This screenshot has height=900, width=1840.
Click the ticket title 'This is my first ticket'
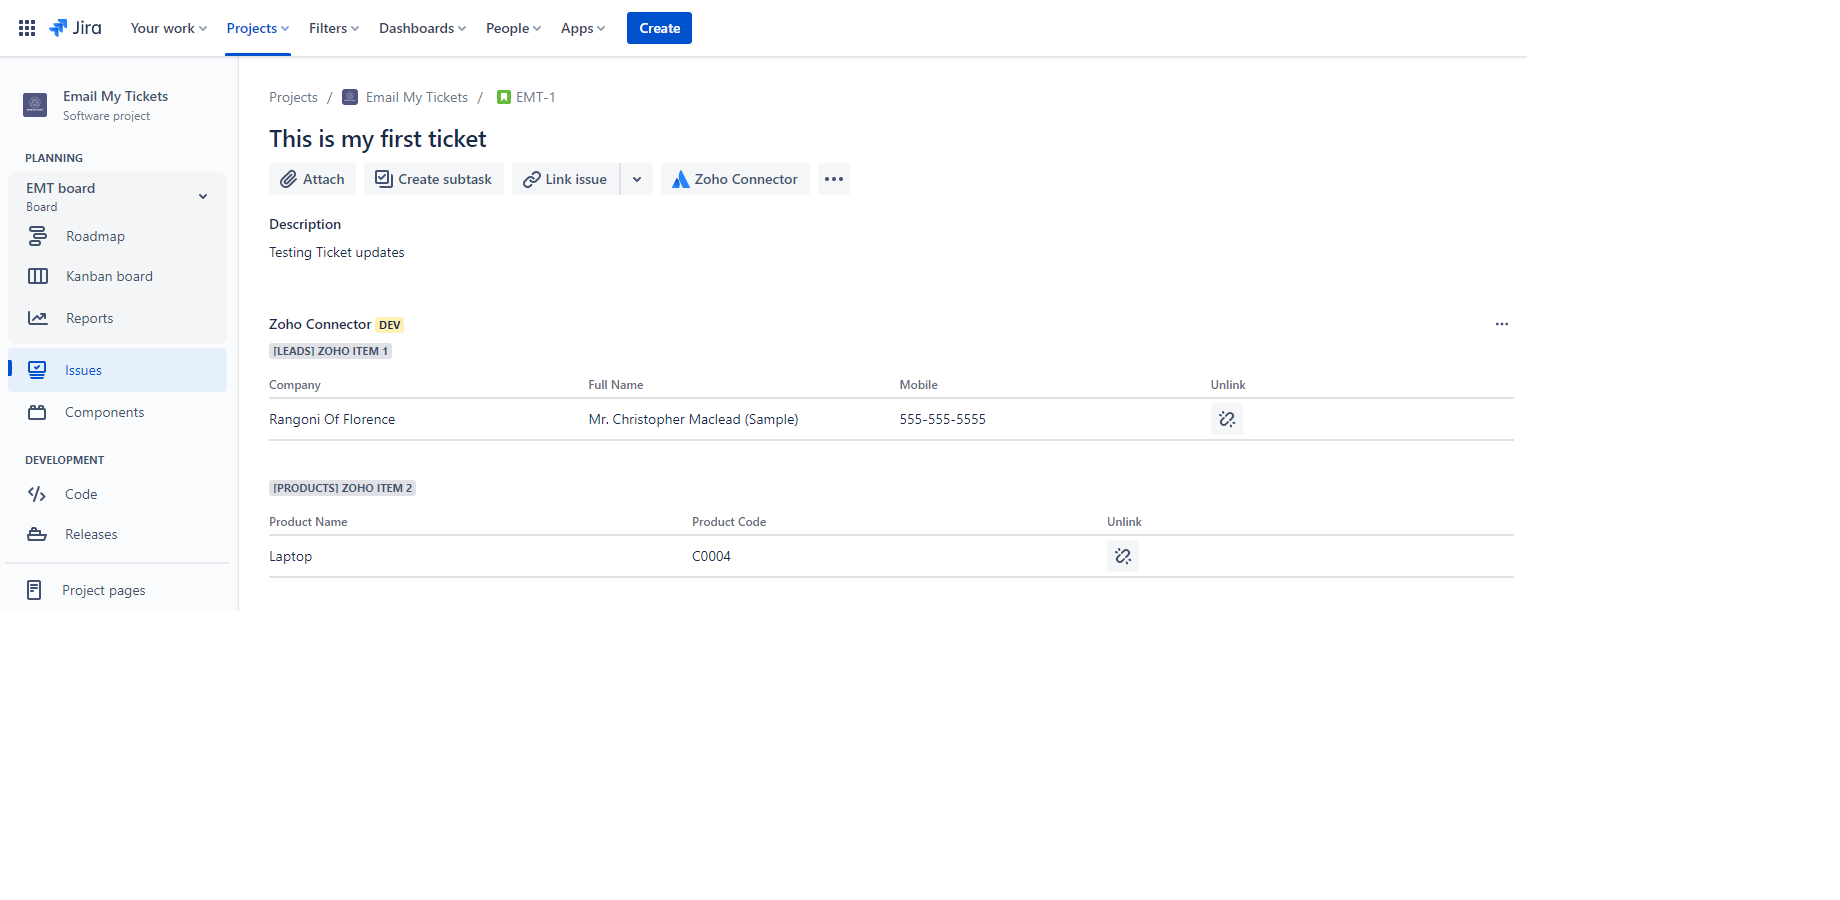[x=378, y=139]
